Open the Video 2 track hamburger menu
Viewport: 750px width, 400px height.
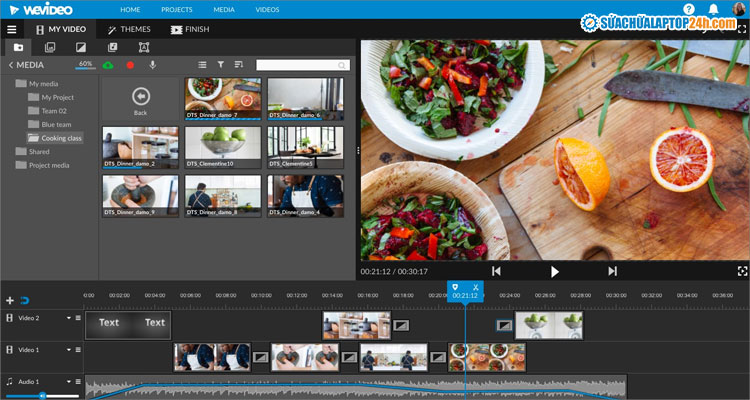pyautogui.click(x=78, y=318)
